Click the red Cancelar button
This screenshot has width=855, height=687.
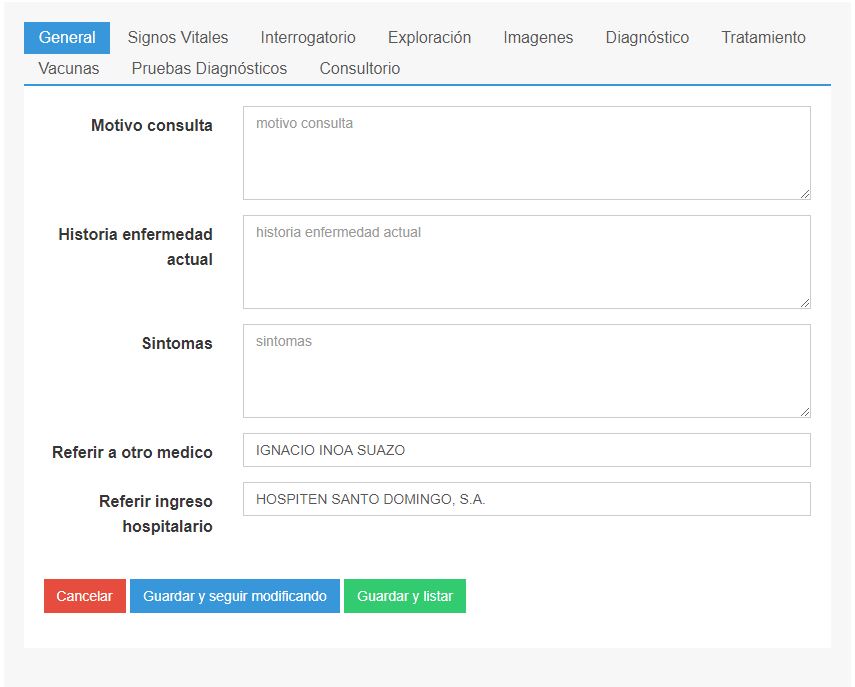[x=85, y=596]
